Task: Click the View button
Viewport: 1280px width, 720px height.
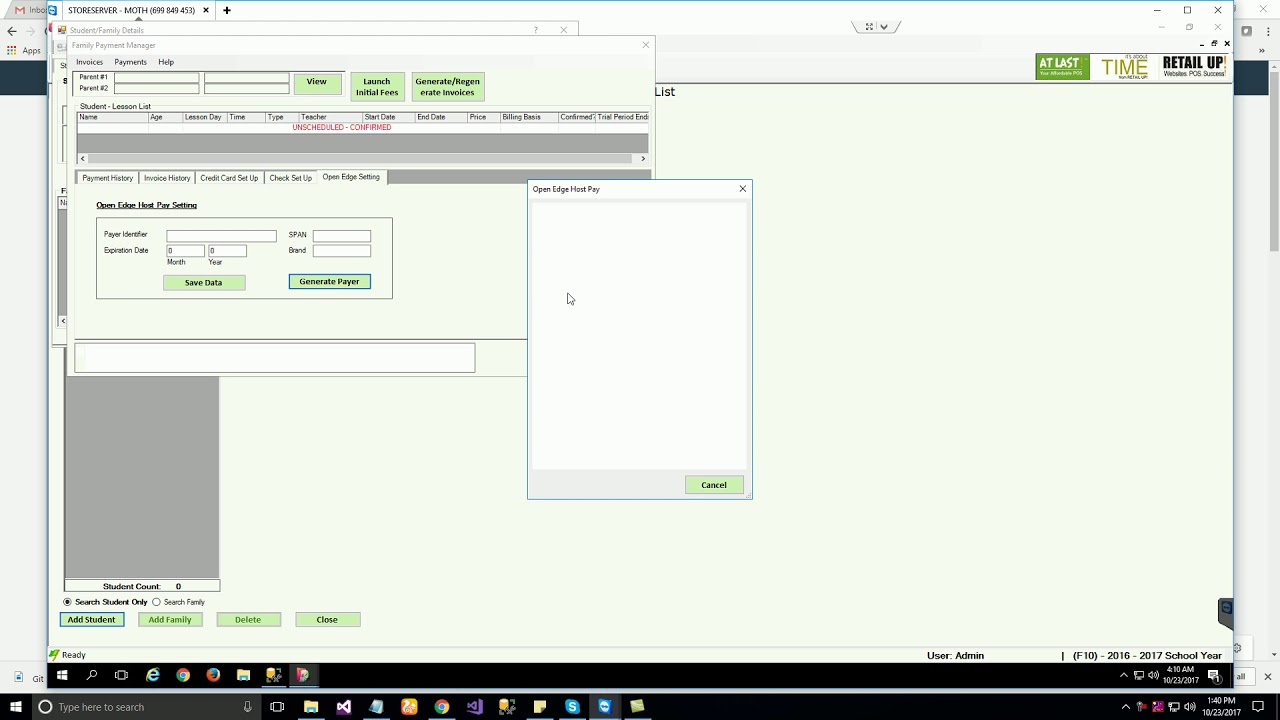Action: [x=316, y=82]
